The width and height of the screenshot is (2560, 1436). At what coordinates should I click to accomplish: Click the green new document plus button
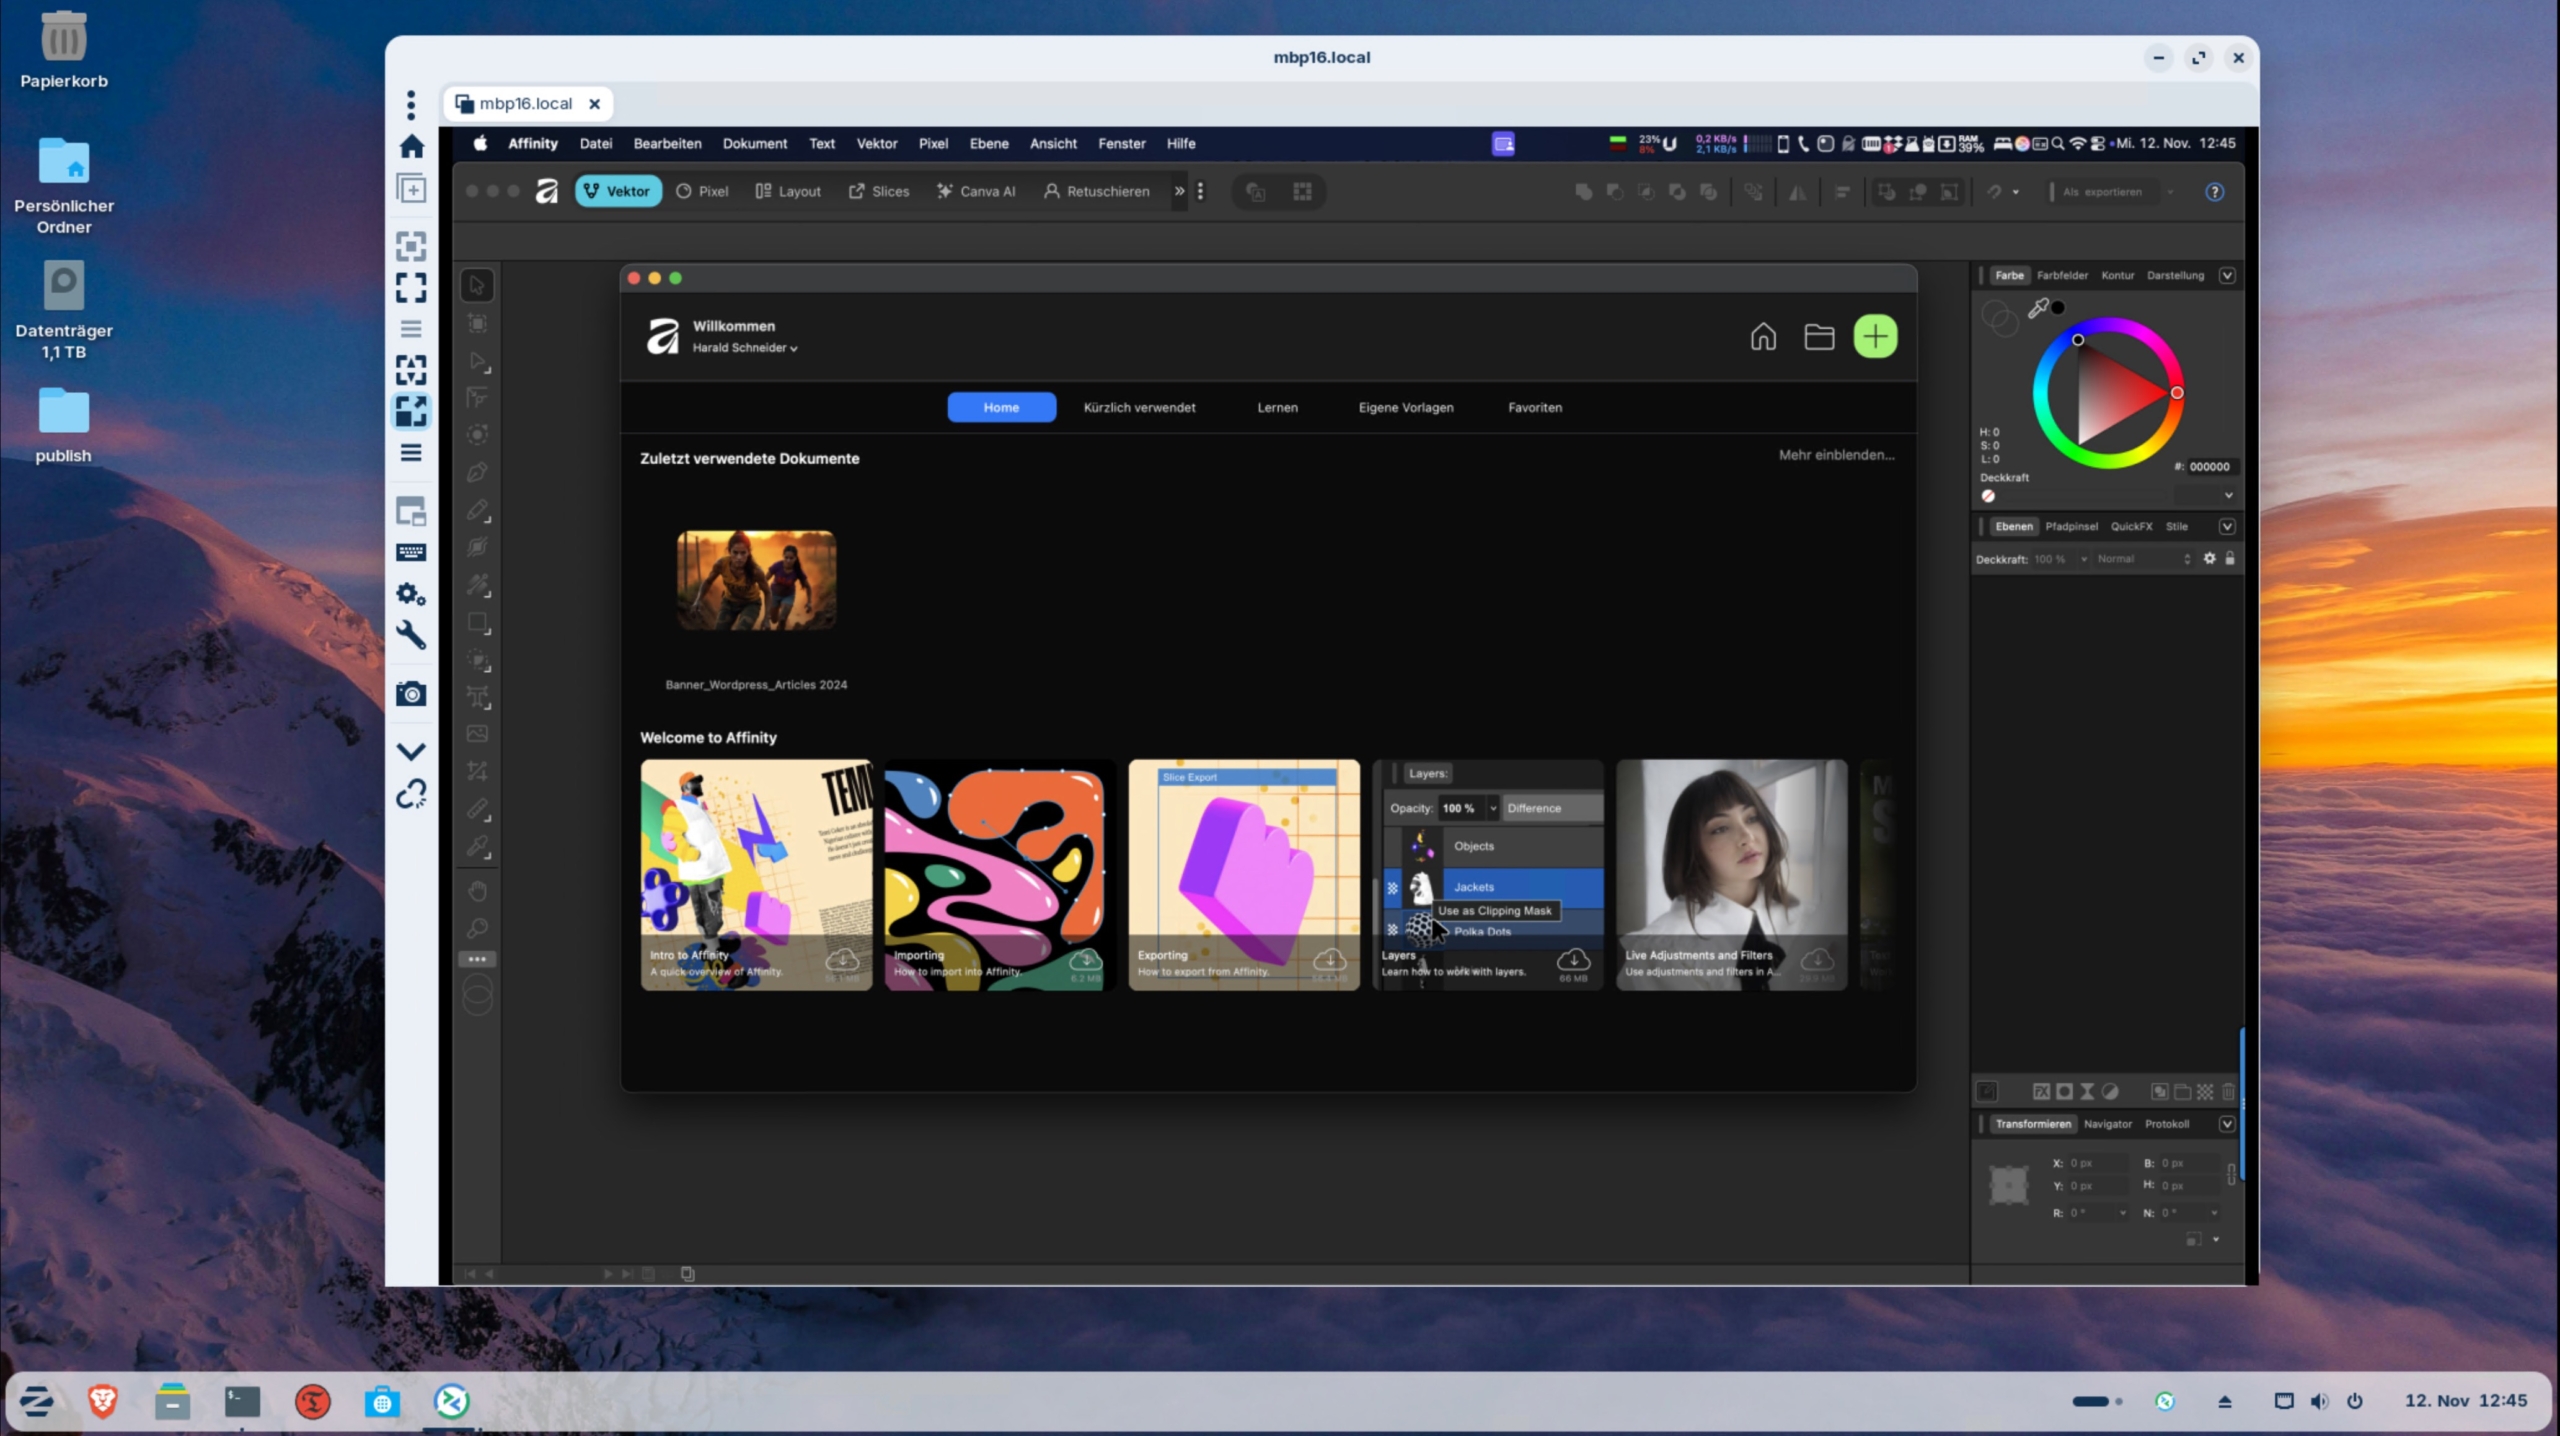click(x=1875, y=336)
